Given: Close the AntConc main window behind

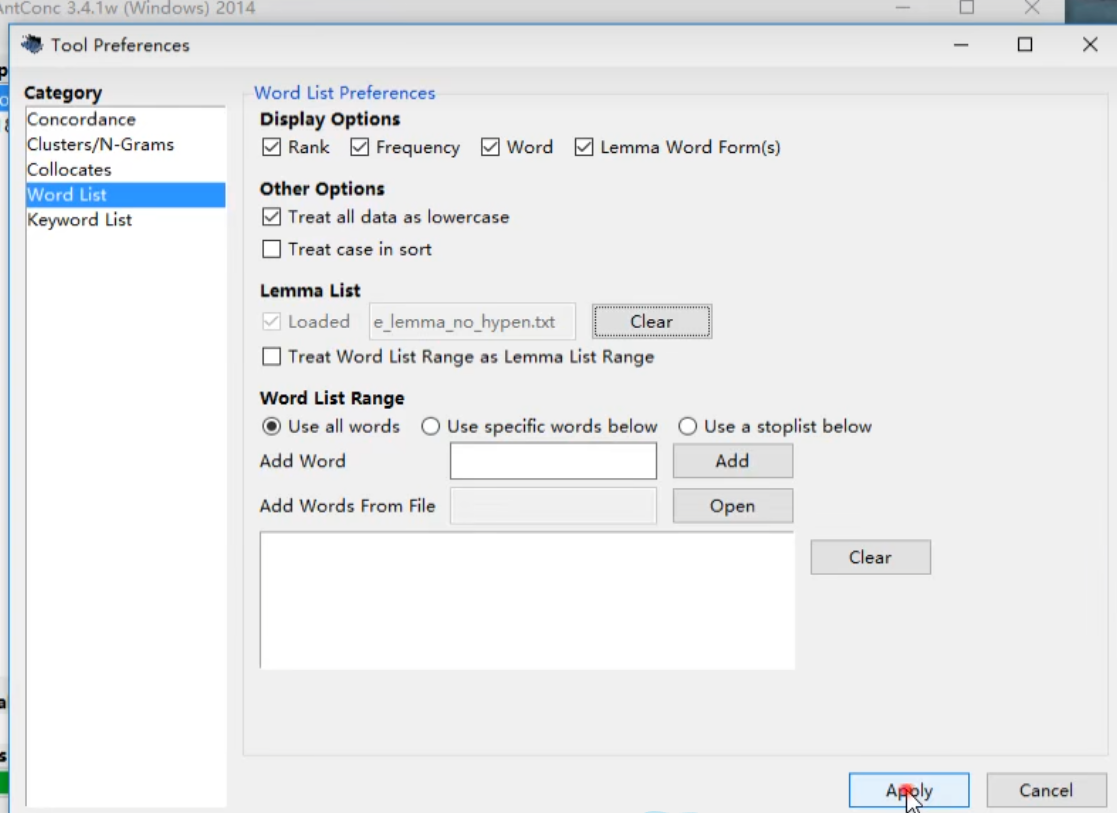Looking at the screenshot, I should point(1032,8).
